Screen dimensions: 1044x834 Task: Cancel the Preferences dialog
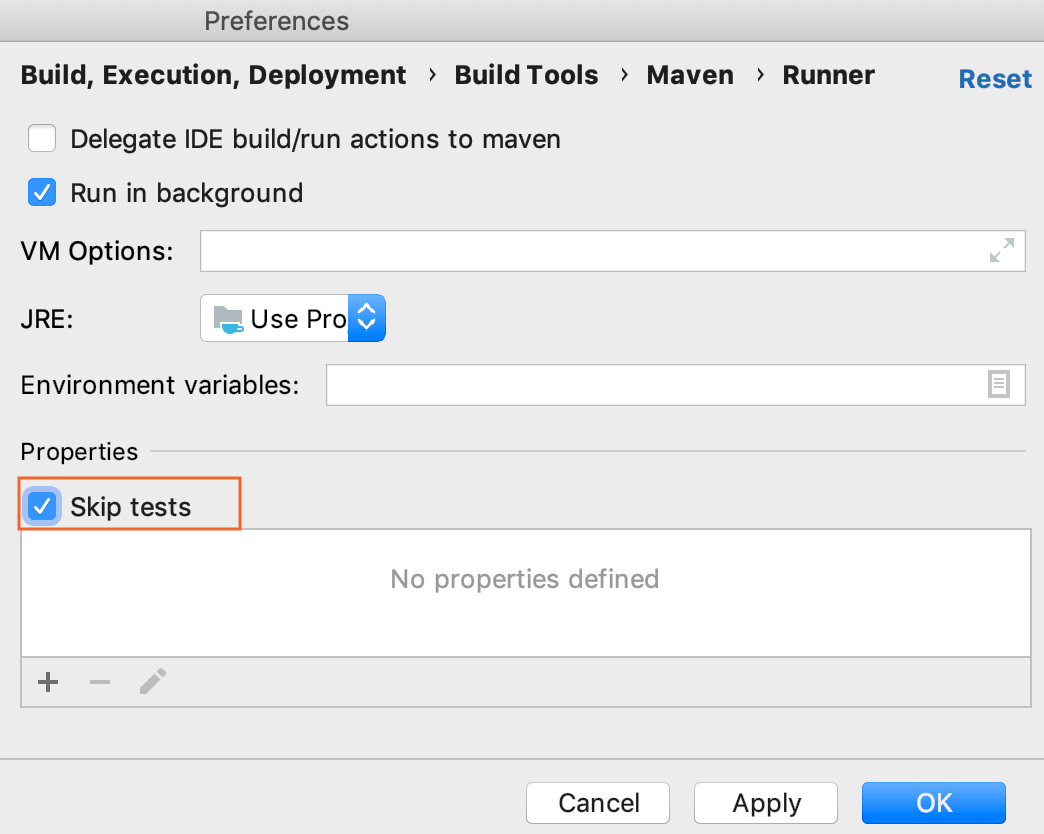(x=597, y=803)
